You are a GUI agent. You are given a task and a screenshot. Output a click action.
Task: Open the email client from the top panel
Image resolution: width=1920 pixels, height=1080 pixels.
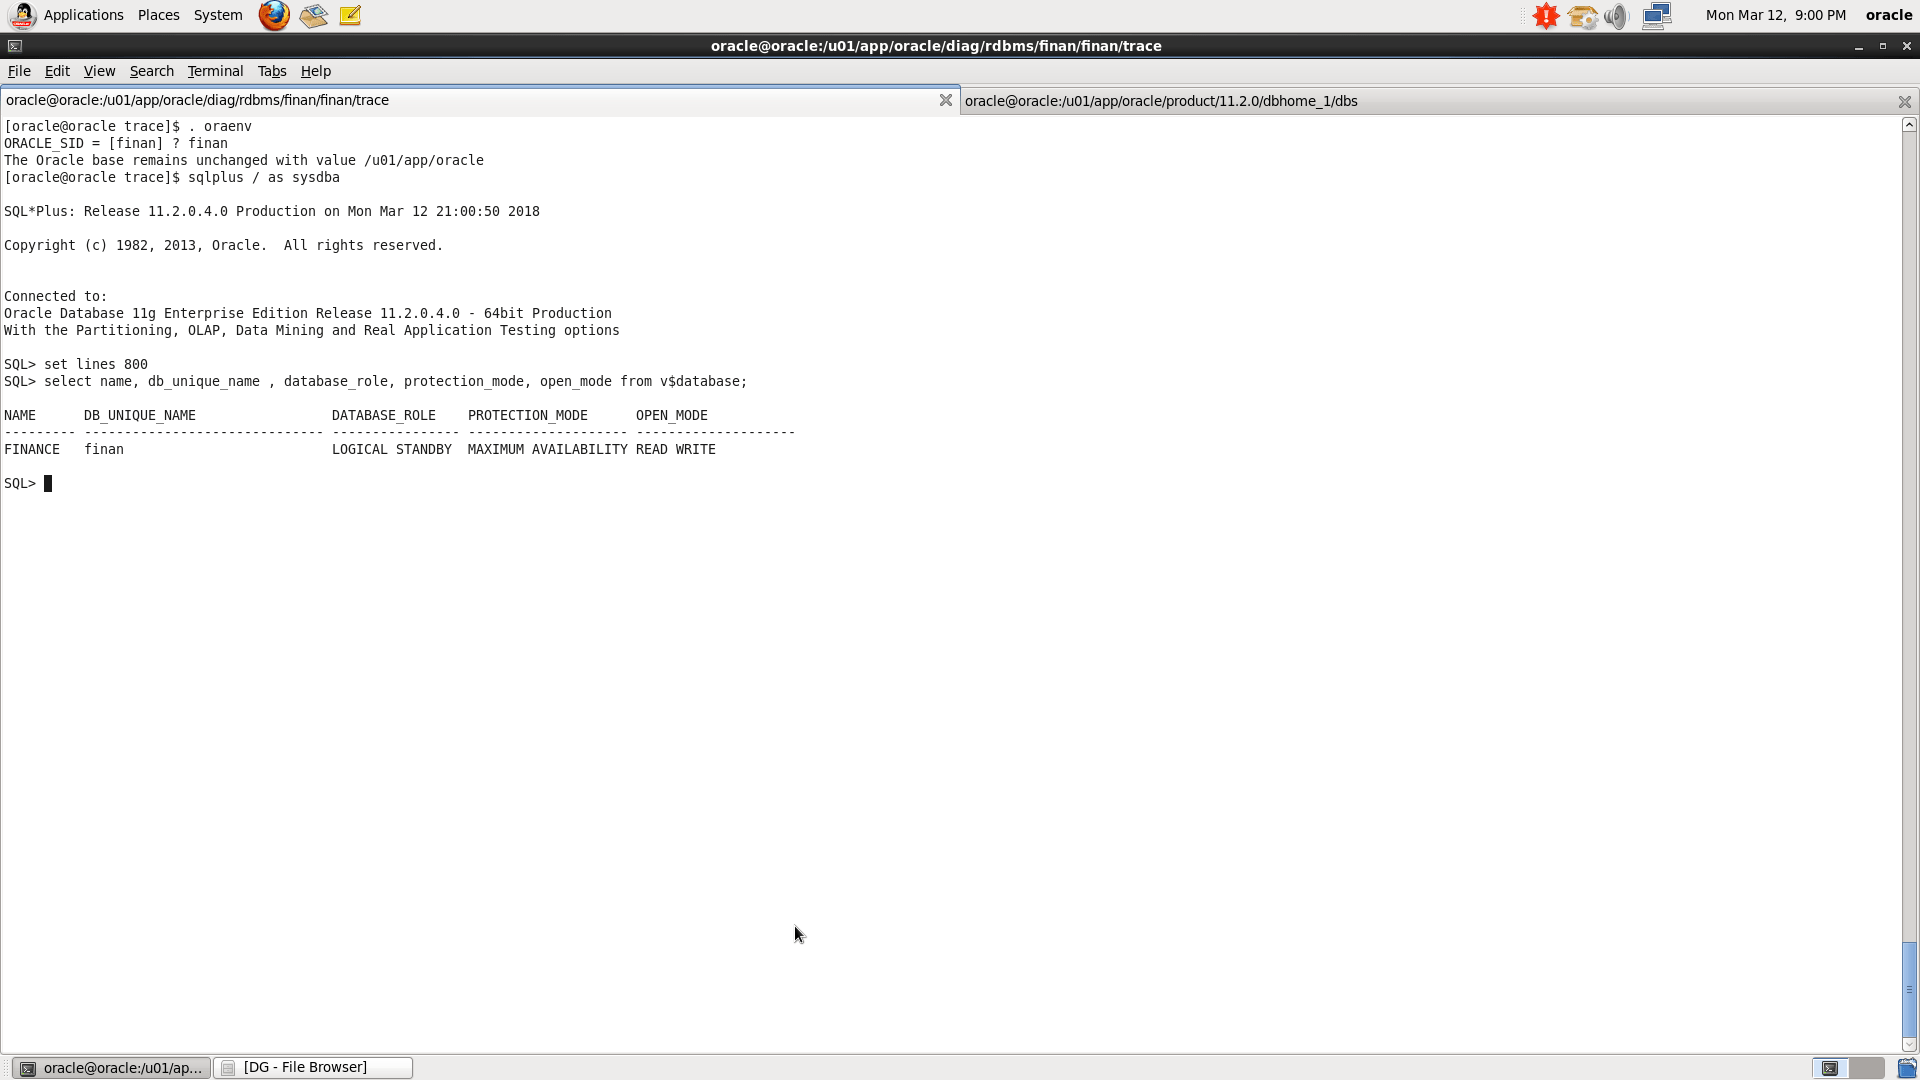tap(313, 15)
